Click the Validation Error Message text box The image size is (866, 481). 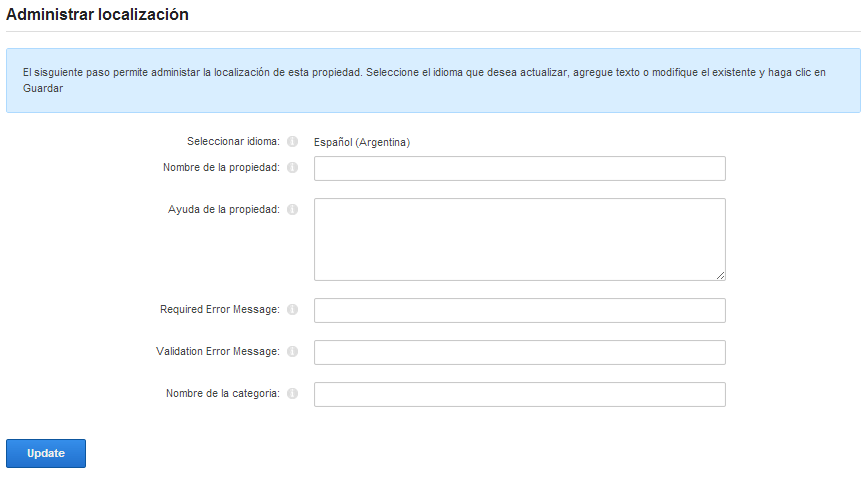[x=519, y=352]
